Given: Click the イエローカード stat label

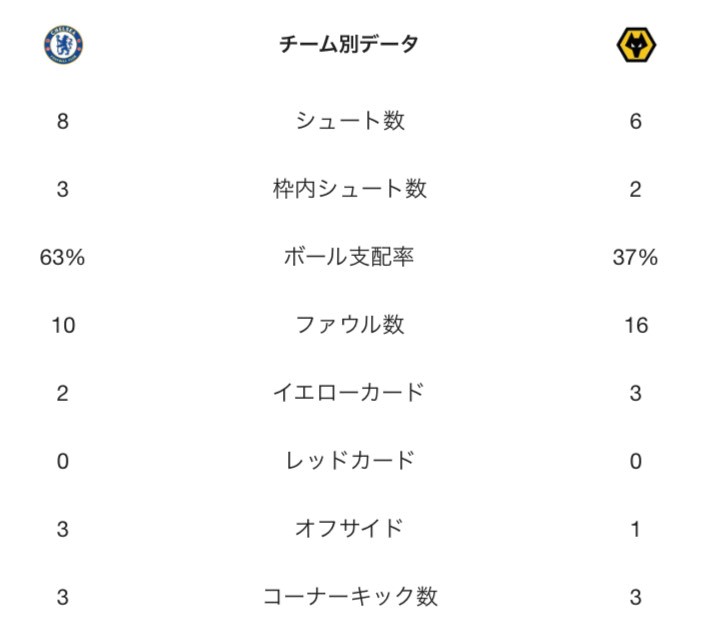Looking at the screenshot, I should tap(349, 393).
